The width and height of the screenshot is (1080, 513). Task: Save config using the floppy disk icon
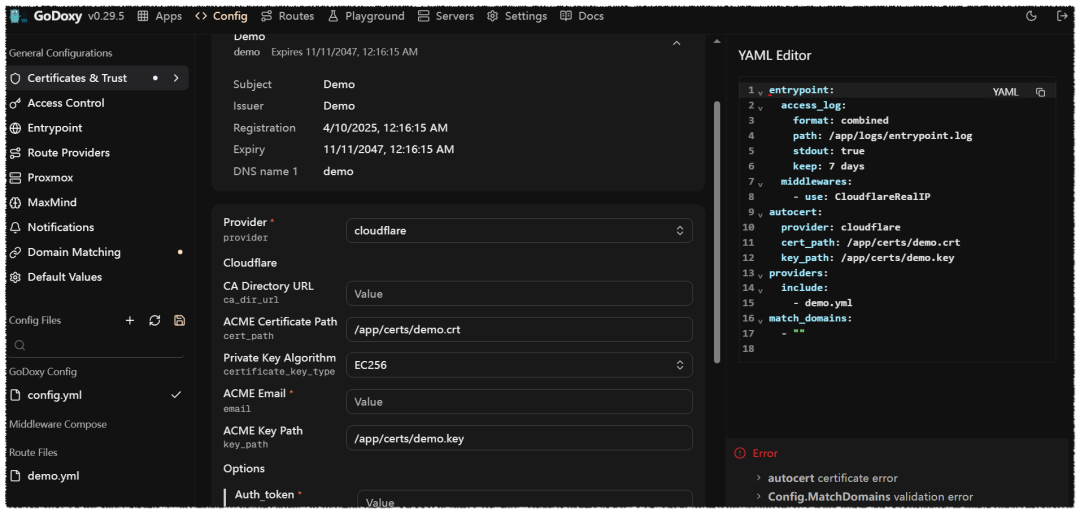[179, 320]
